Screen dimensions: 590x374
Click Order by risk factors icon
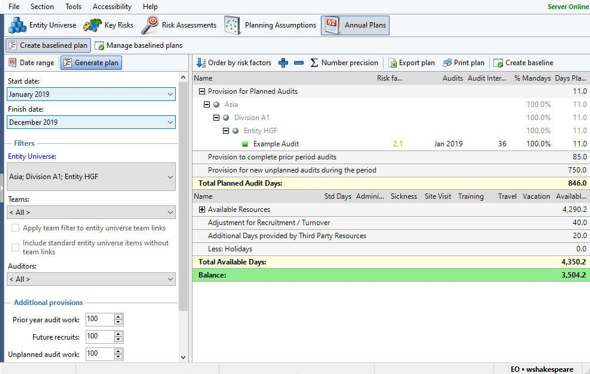201,63
